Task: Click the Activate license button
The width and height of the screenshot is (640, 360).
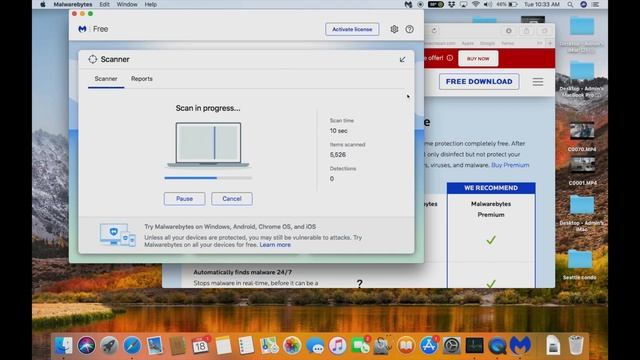Action: coord(352,29)
